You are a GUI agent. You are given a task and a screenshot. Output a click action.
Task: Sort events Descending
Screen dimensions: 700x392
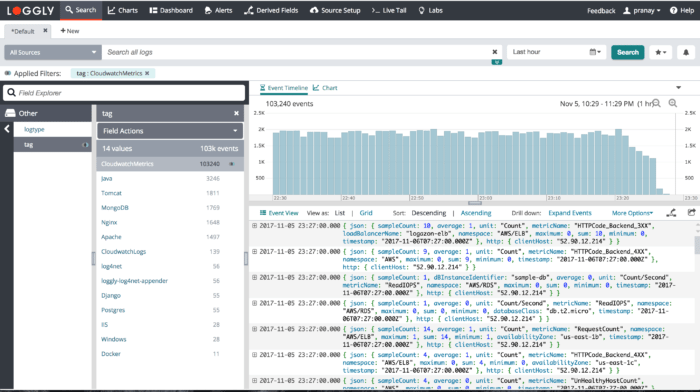coord(429,213)
